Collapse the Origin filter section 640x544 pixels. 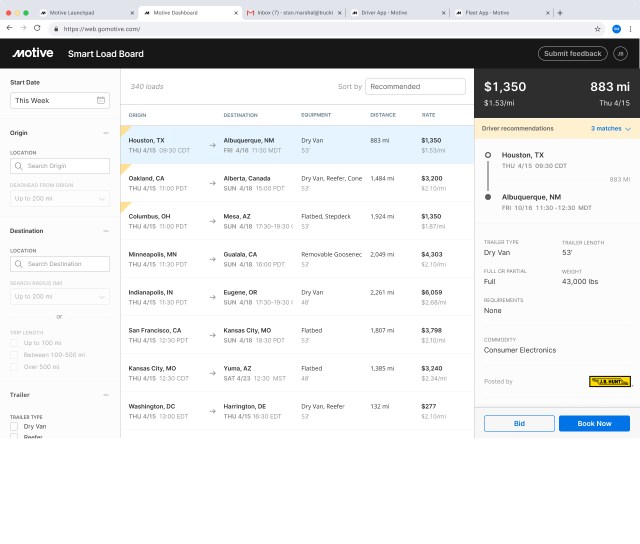[106, 132]
